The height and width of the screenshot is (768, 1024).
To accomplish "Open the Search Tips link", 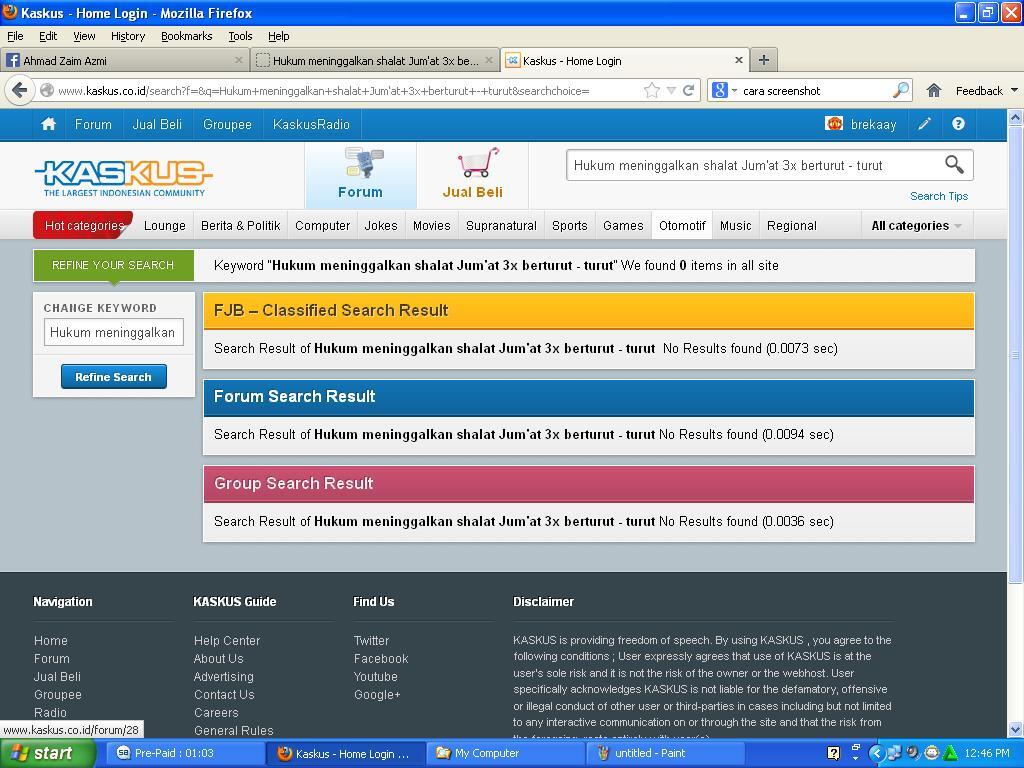I will [x=939, y=196].
